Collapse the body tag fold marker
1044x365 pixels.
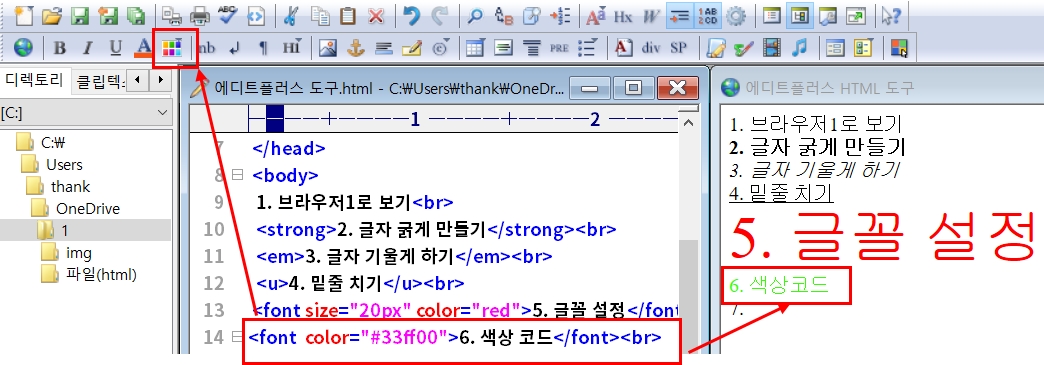coord(237,175)
